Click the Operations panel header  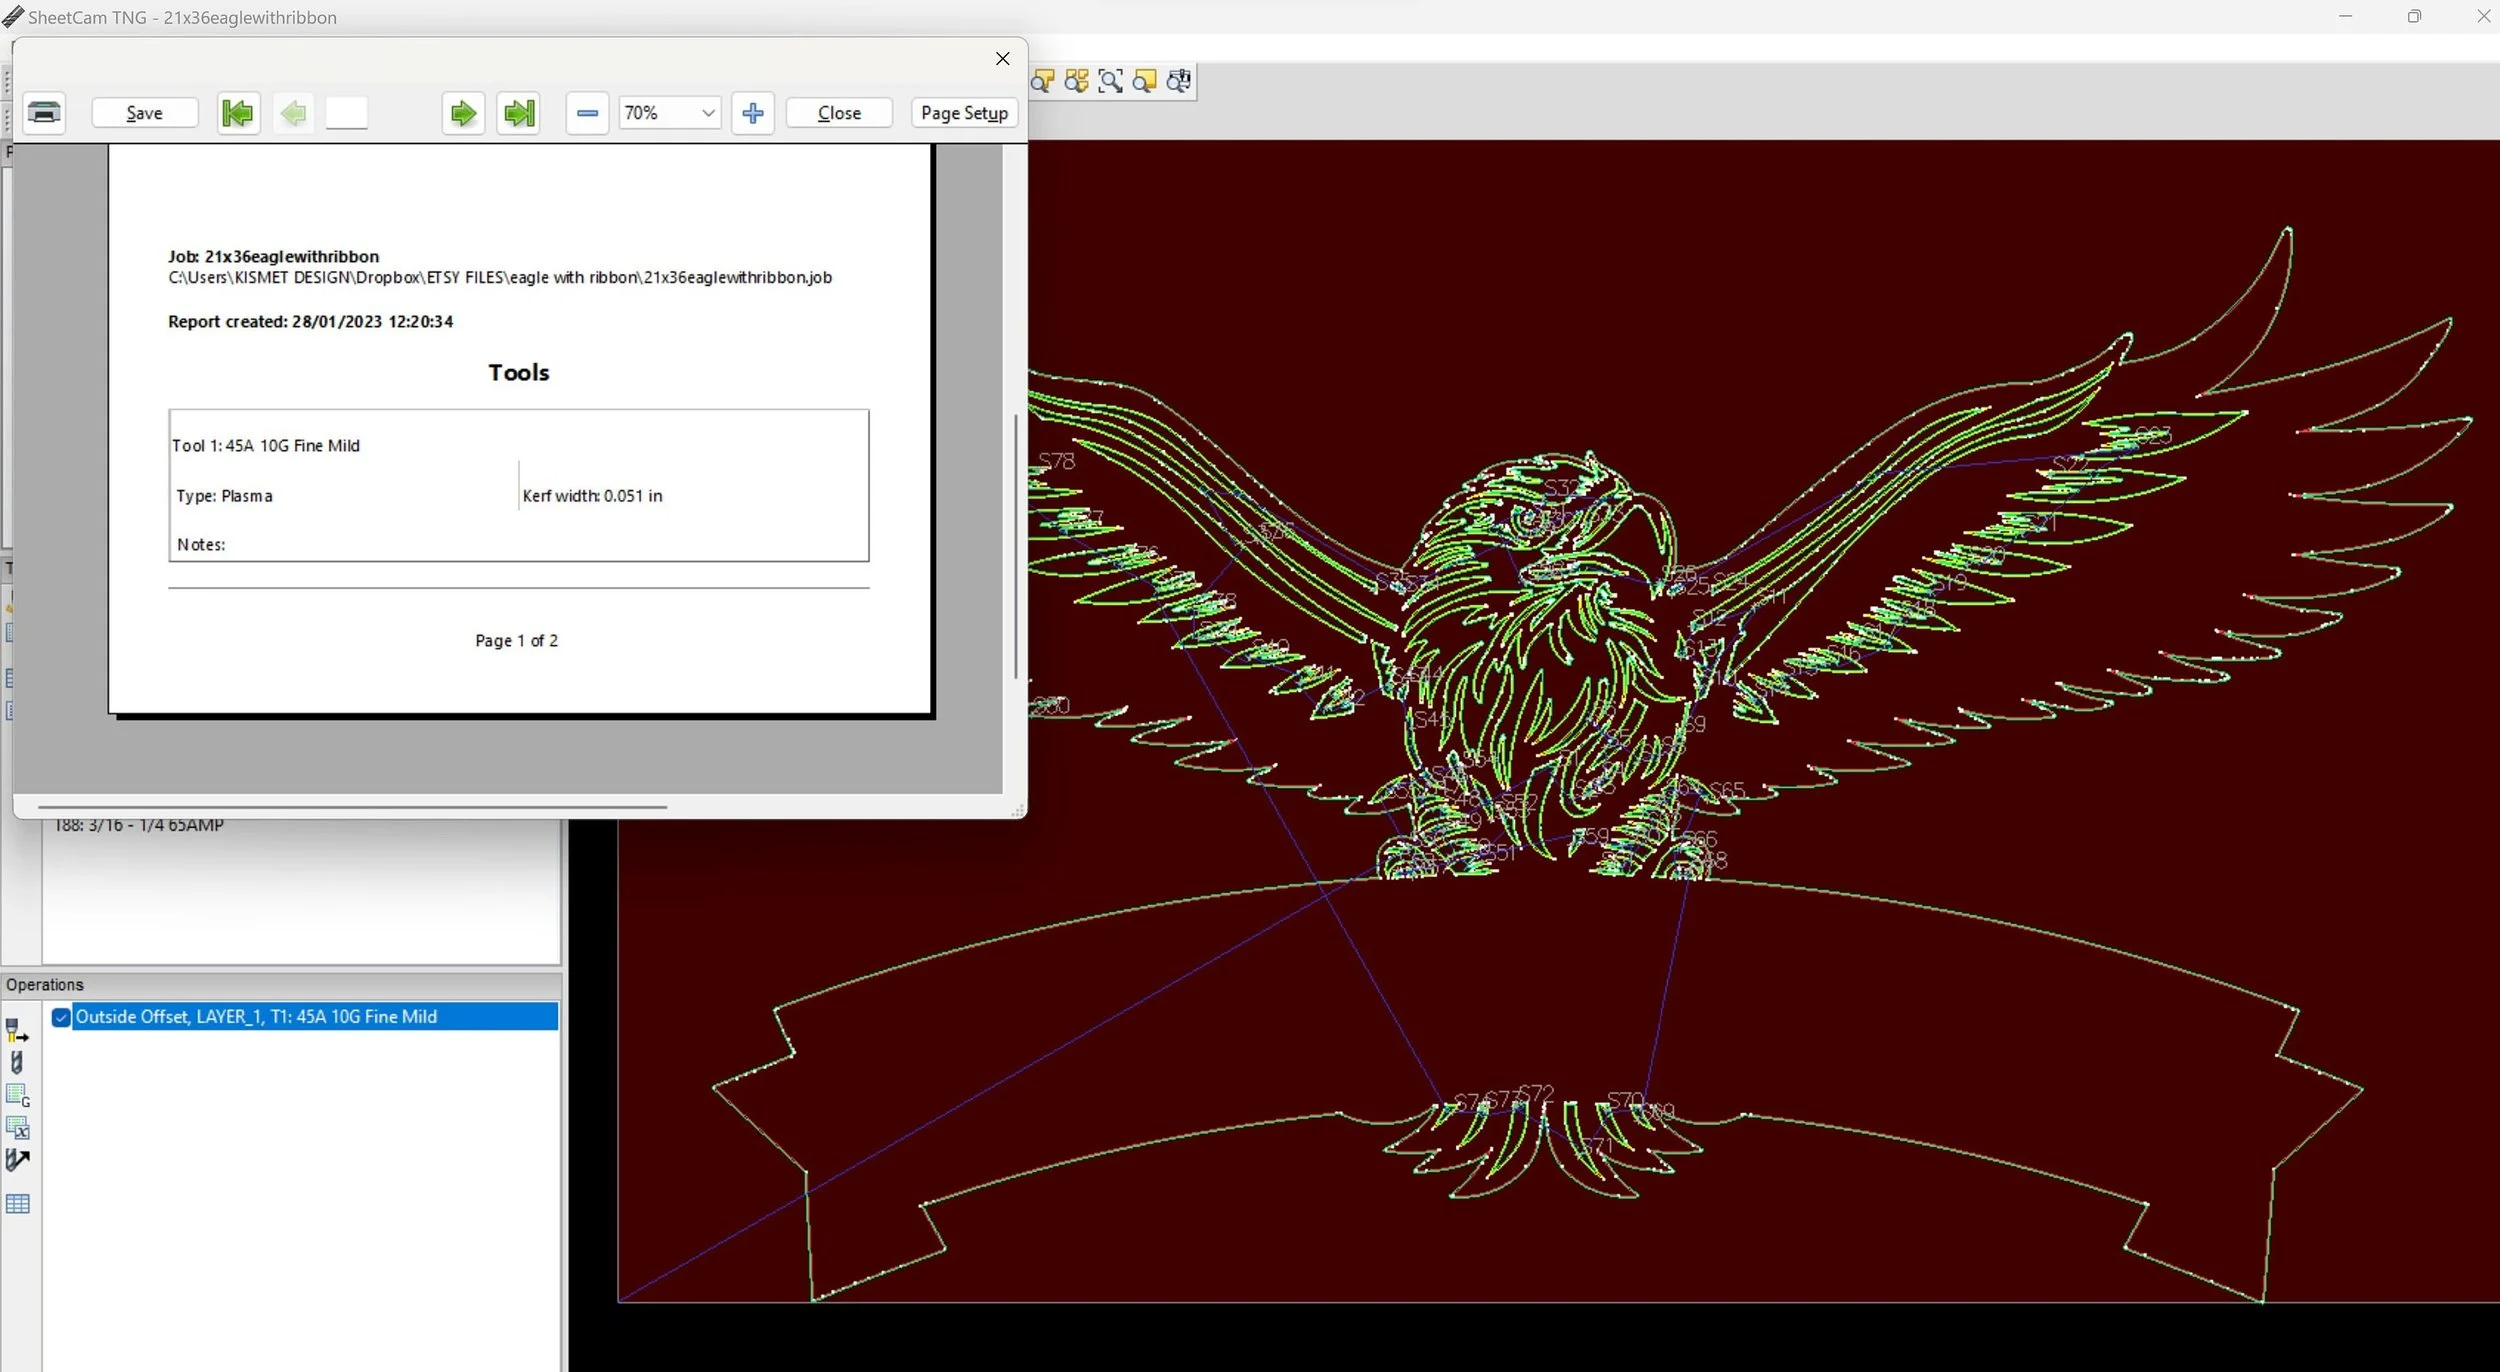(281, 985)
